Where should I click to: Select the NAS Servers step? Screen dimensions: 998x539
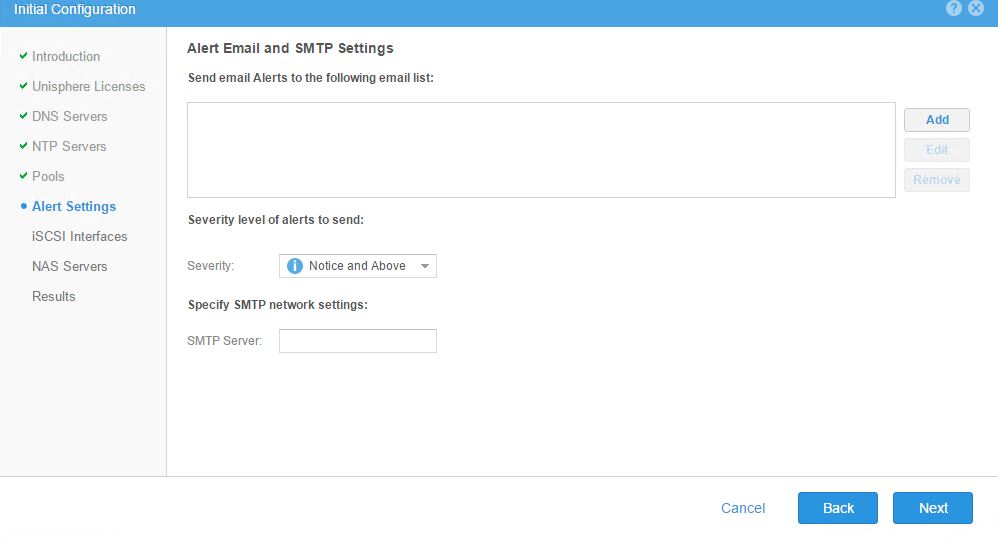(69, 266)
